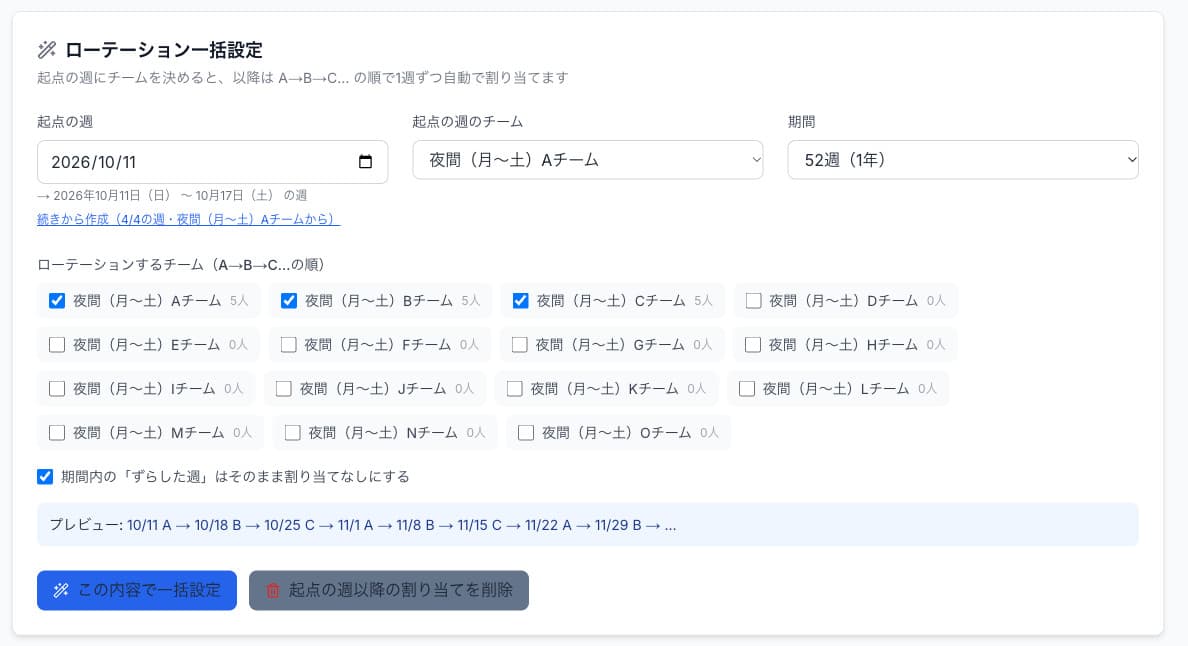1188x646 pixels.
Task: Check 夜間（月〜土）Dチーム checkbox
Action: (753, 301)
